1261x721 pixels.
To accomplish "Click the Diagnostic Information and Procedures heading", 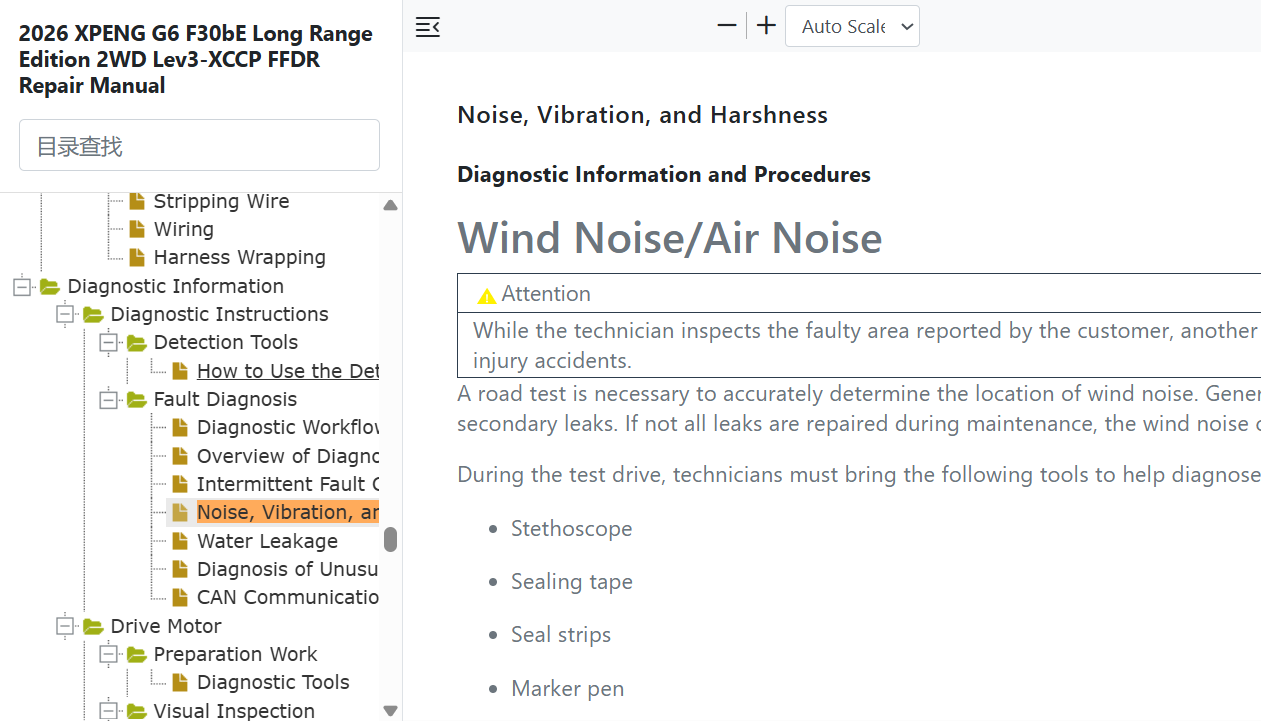I will pyautogui.click(x=664, y=174).
